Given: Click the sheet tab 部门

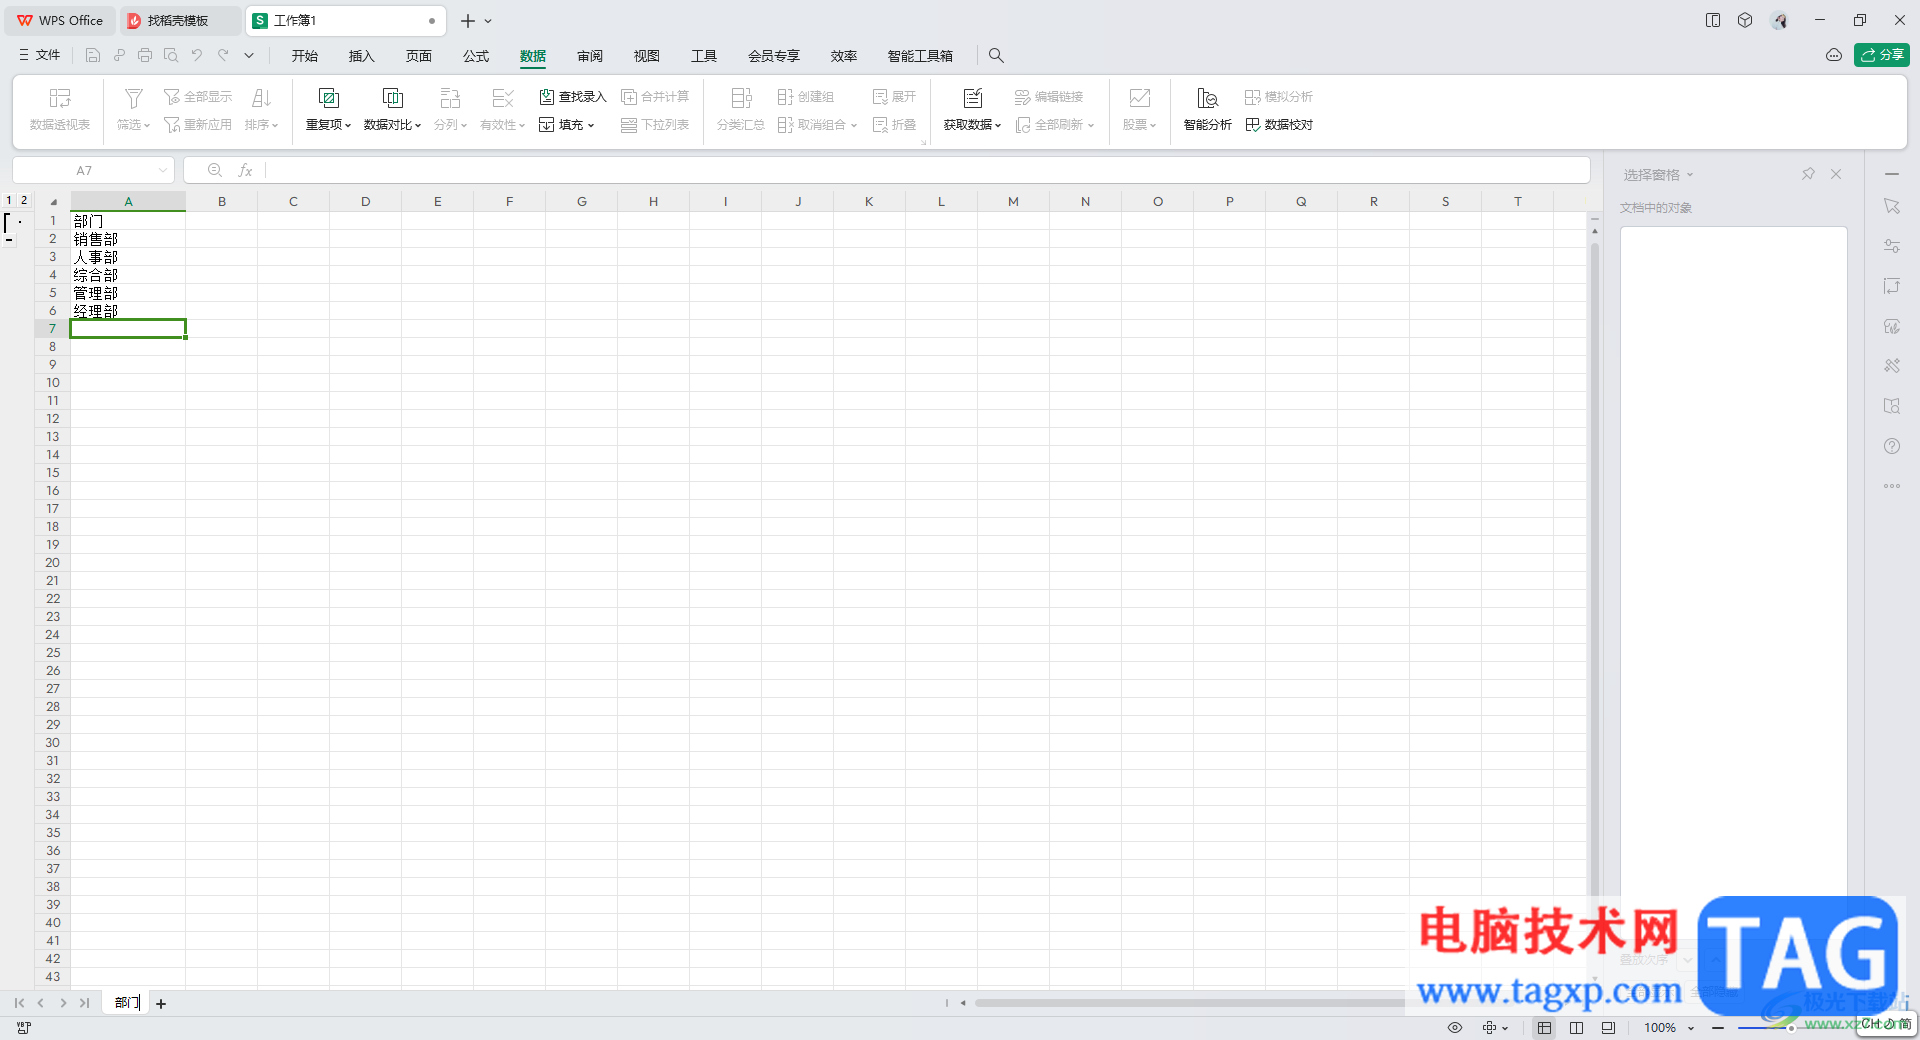Looking at the screenshot, I should coord(126,1002).
